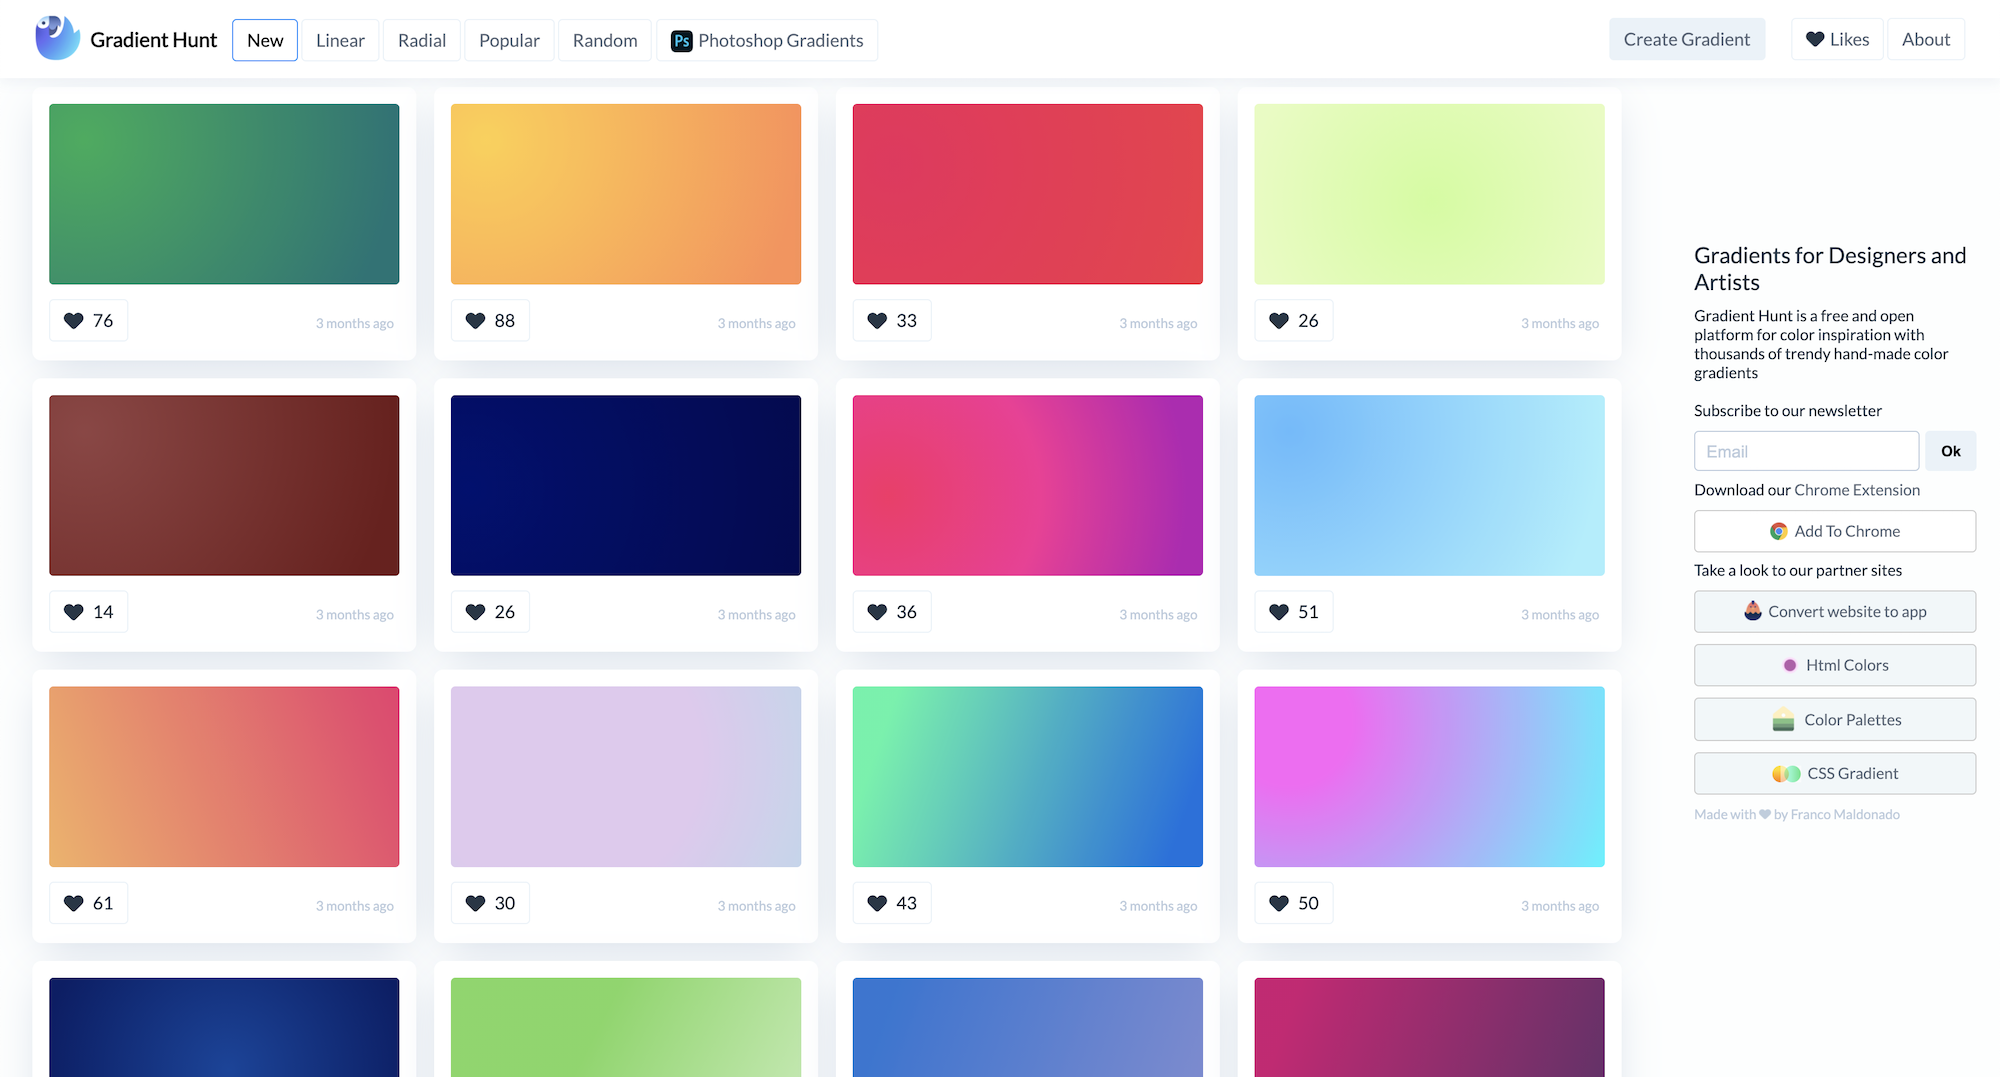Select the yellow-orange gradient swatch
The height and width of the screenshot is (1077, 2000).
click(626, 194)
